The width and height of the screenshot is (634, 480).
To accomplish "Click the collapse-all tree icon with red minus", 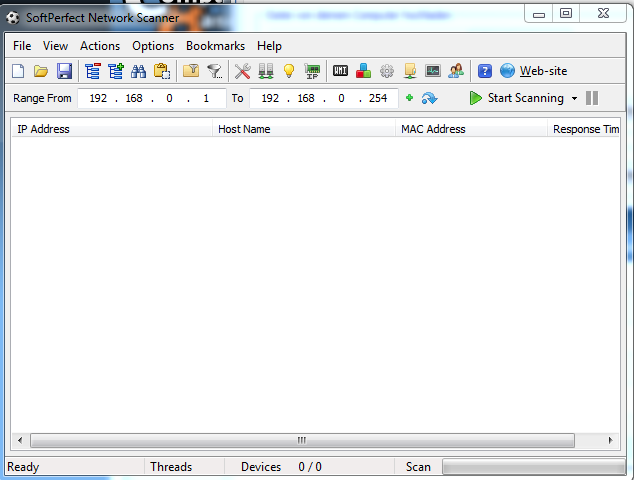I will tap(93, 71).
